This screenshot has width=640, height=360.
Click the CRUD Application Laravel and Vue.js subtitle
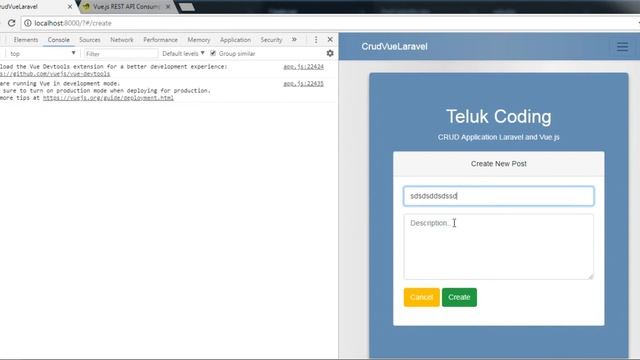[499, 137]
